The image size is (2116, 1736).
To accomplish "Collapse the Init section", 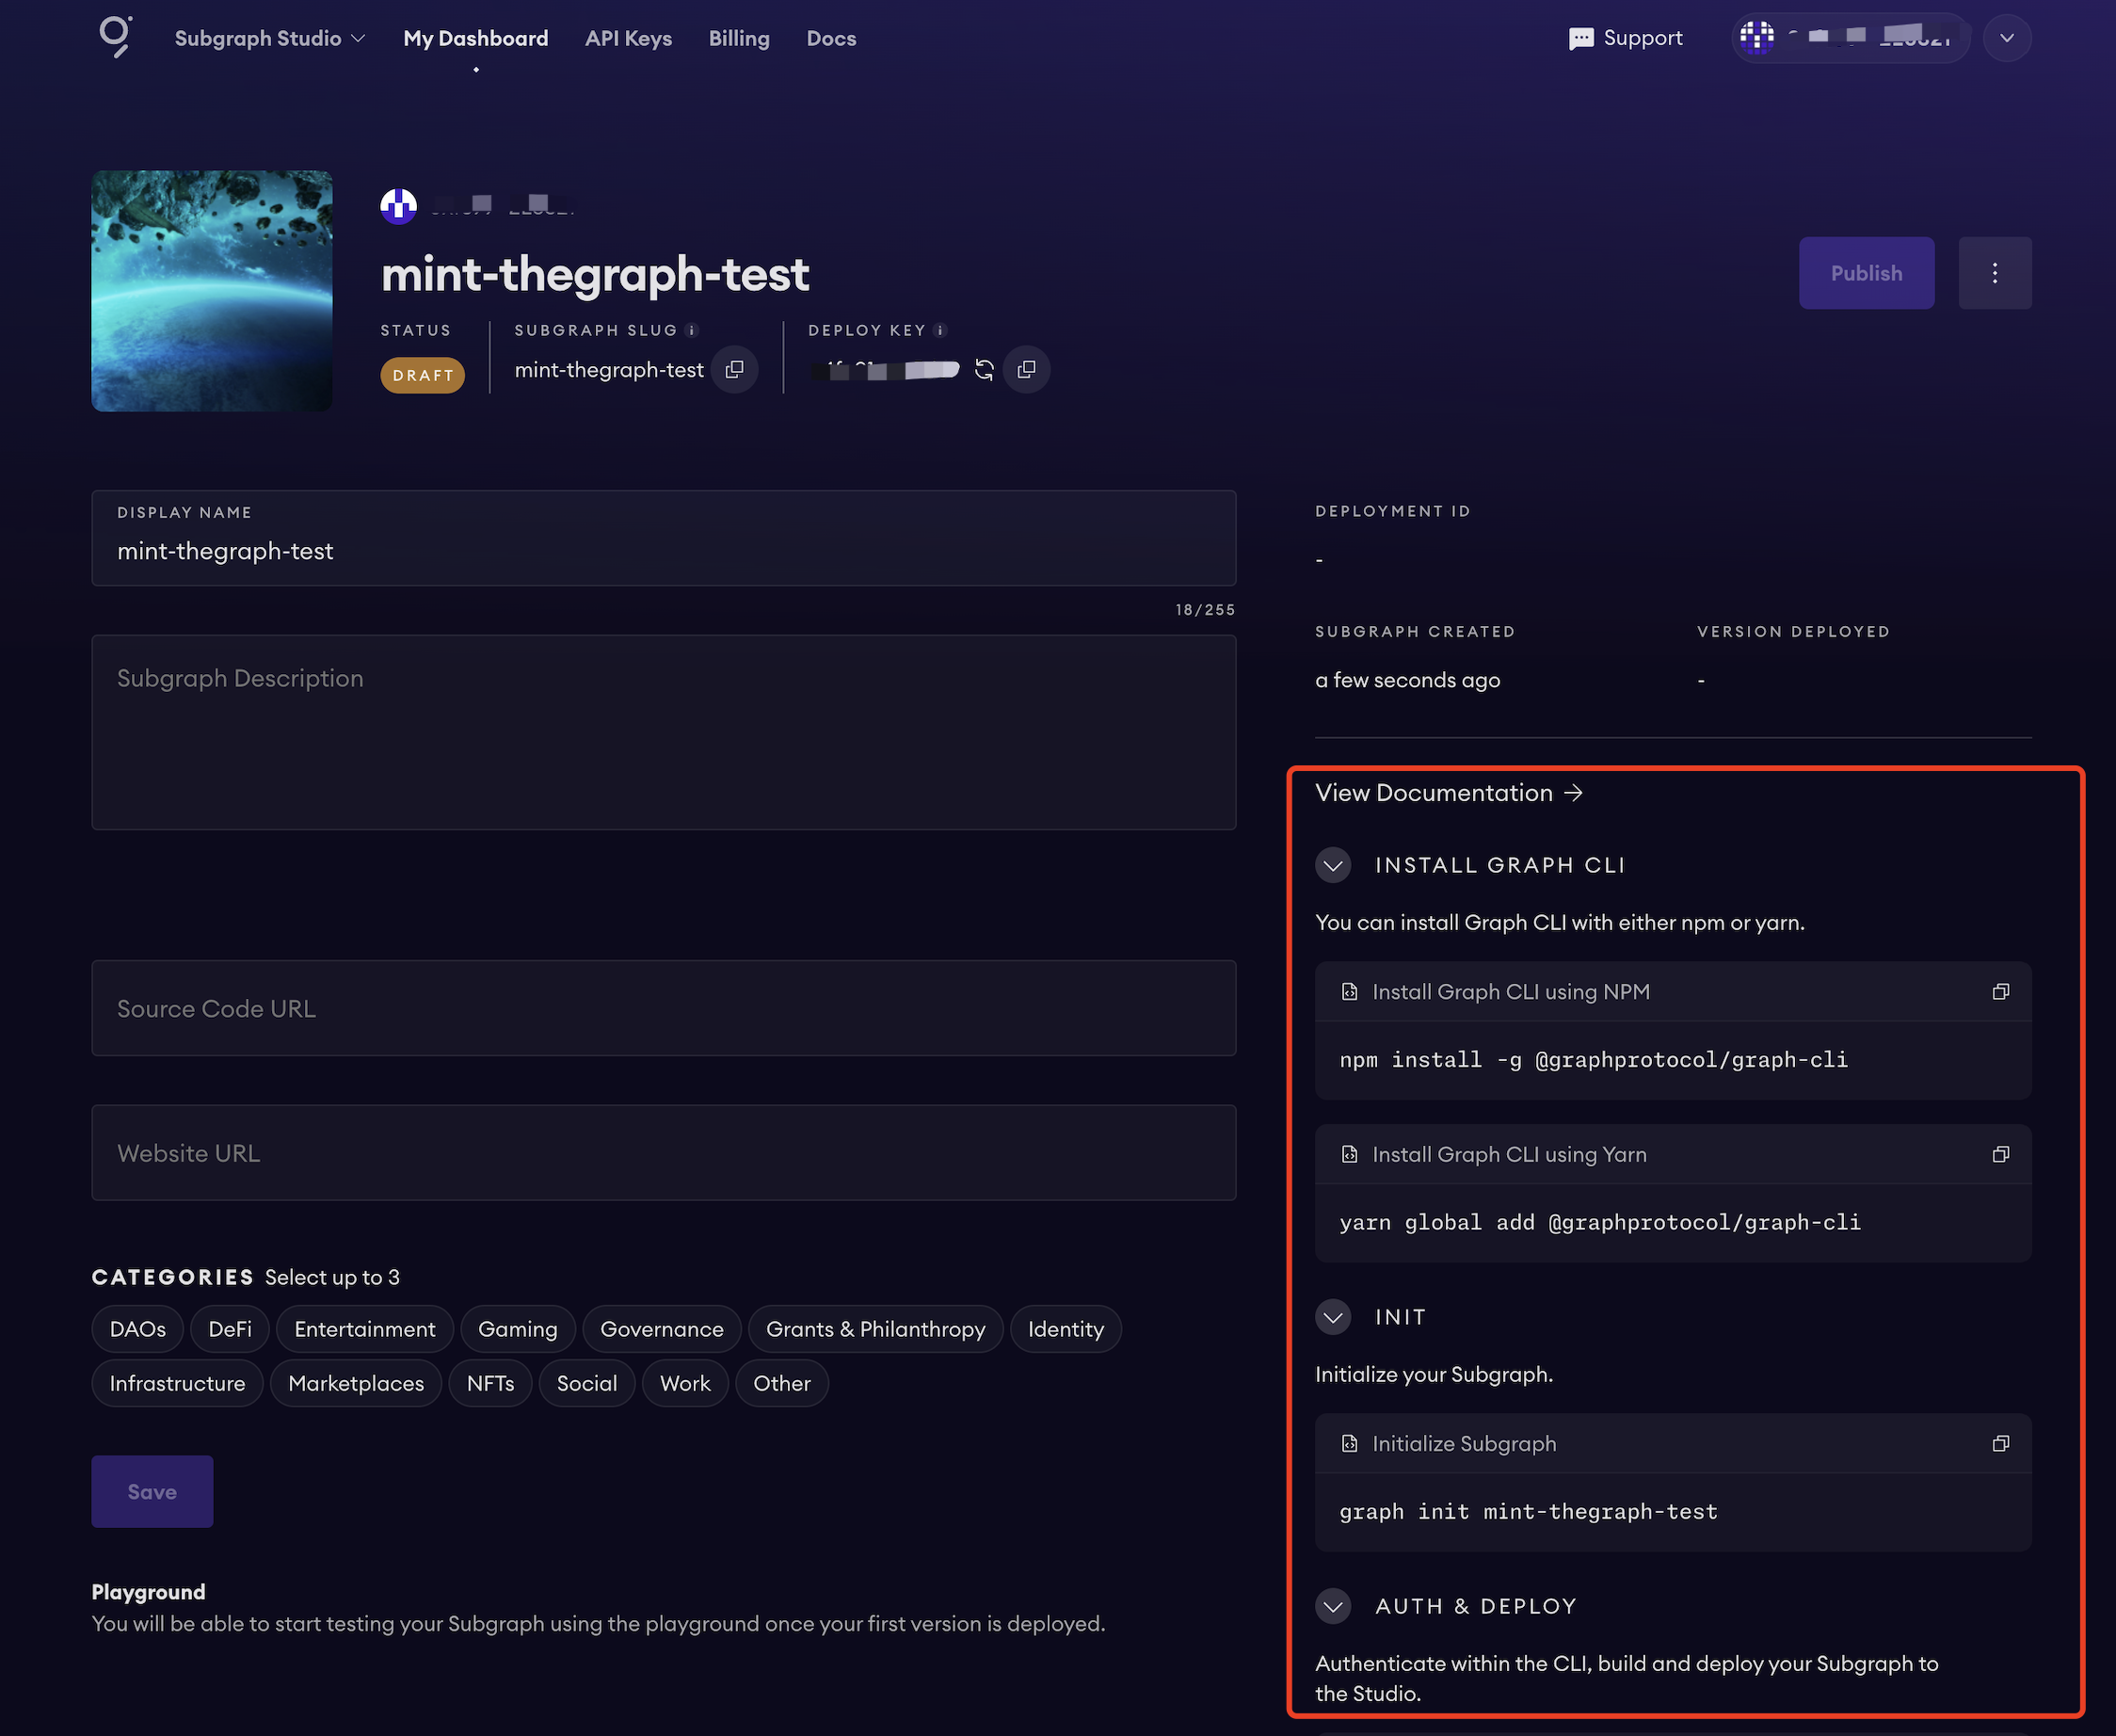I will (x=1333, y=1317).
